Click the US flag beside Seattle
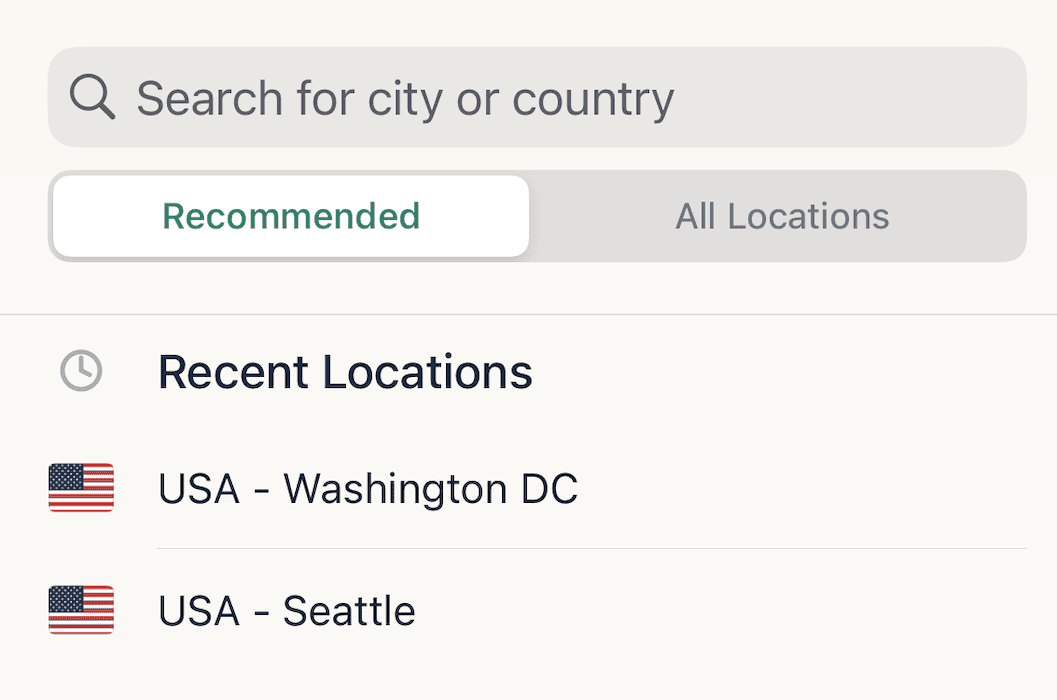 [81, 610]
